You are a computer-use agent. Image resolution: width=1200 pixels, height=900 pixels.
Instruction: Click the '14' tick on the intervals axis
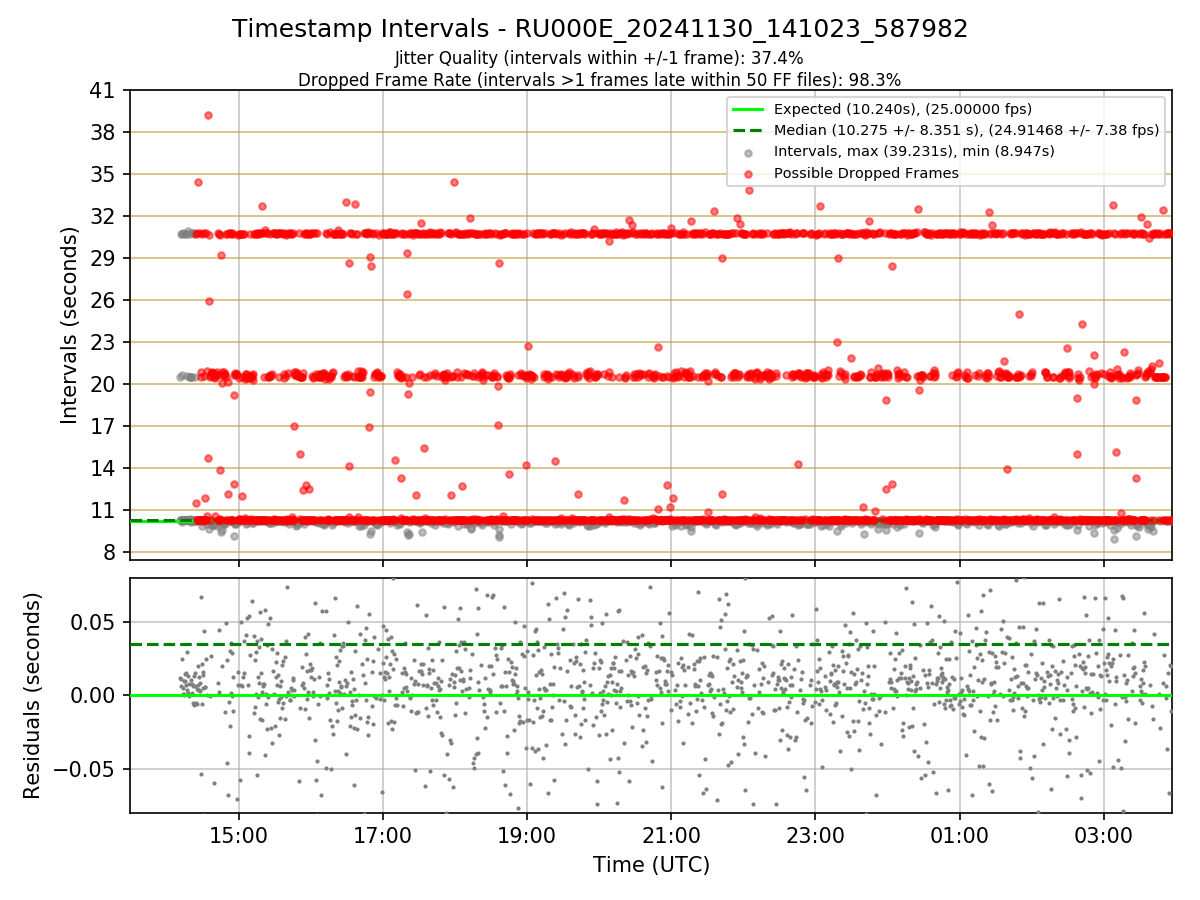point(103,468)
